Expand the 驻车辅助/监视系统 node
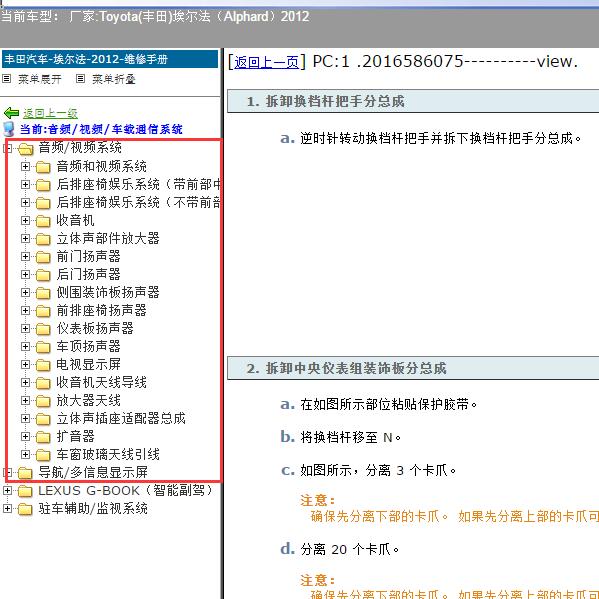The height and width of the screenshot is (599, 599). coord(7,508)
